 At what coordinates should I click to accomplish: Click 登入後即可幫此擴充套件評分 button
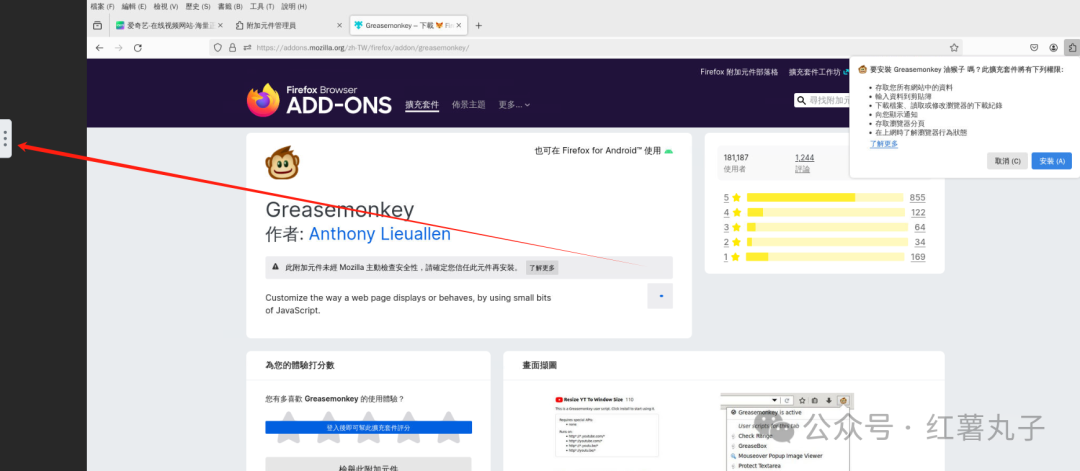coord(368,428)
